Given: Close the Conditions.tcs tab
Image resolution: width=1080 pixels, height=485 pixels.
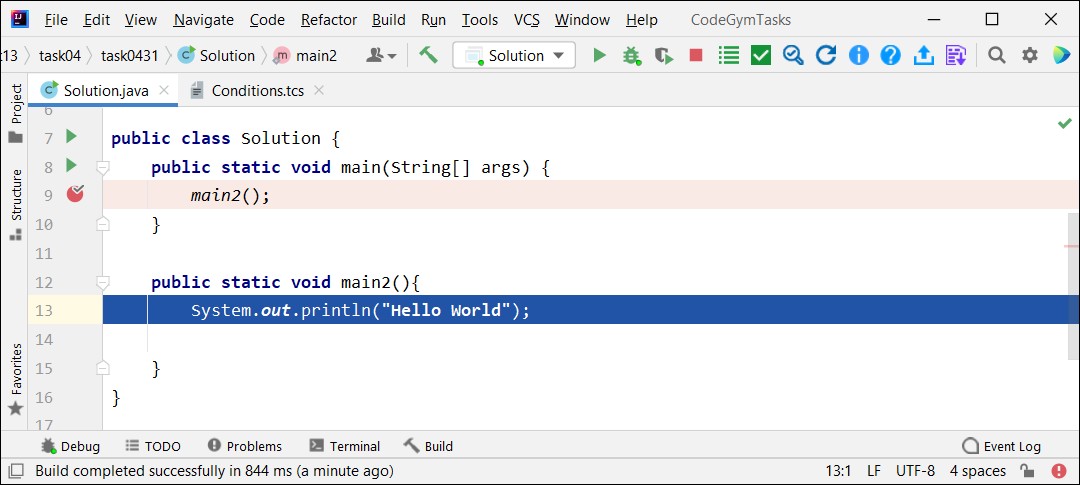Looking at the screenshot, I should tap(318, 90).
